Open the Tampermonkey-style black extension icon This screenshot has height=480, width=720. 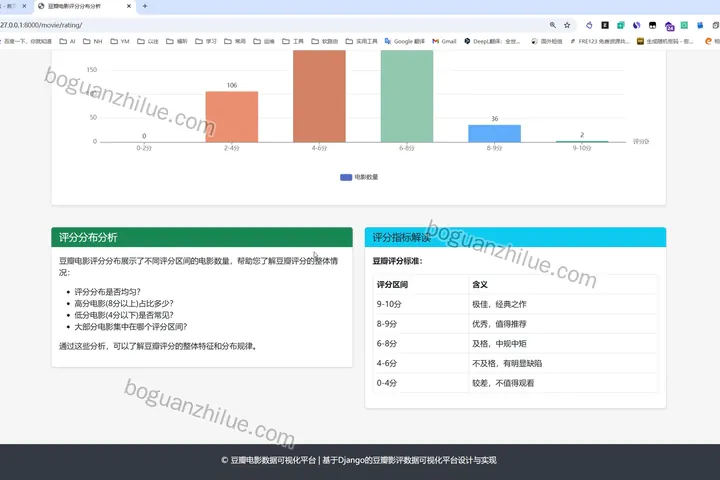[x=652, y=25]
